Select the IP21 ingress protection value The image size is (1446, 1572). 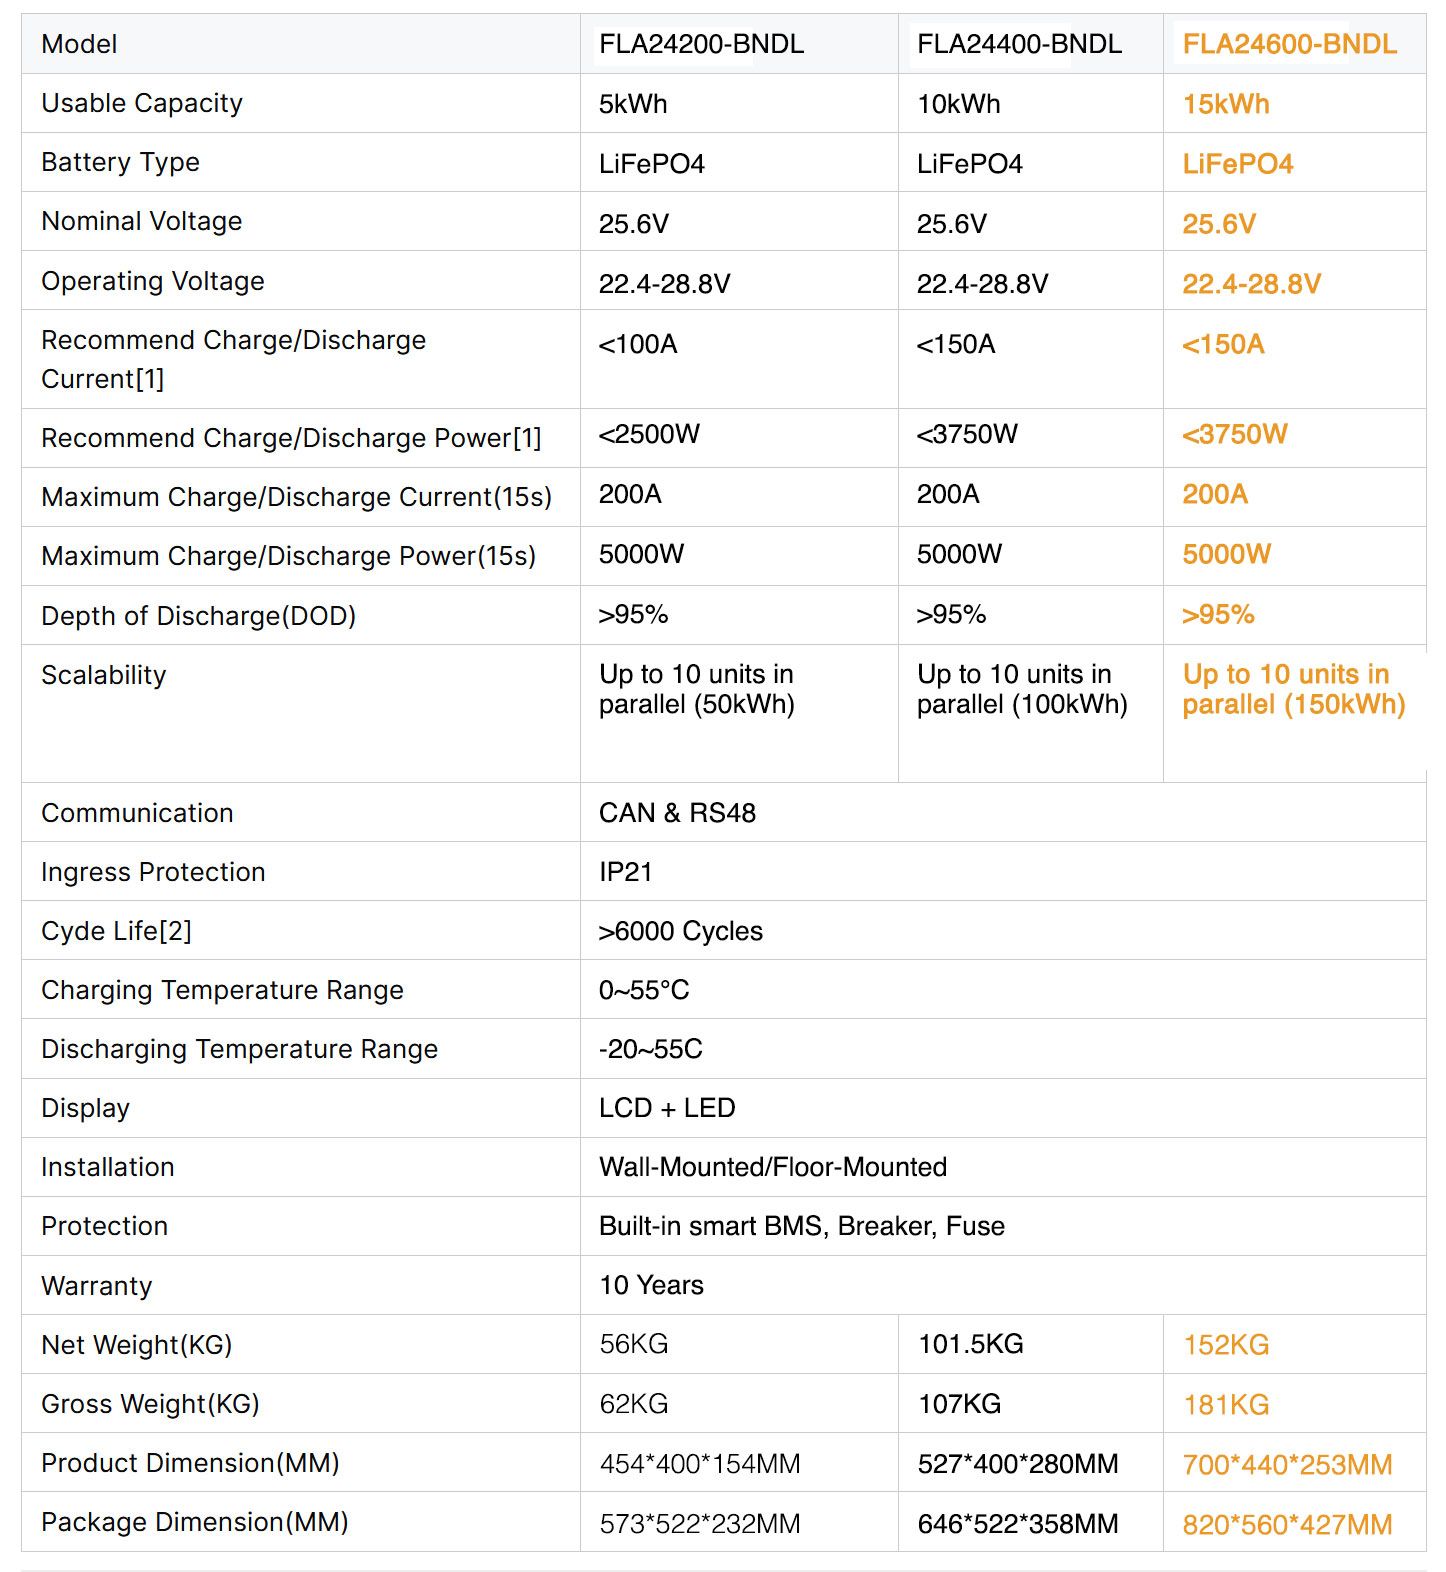click(625, 872)
